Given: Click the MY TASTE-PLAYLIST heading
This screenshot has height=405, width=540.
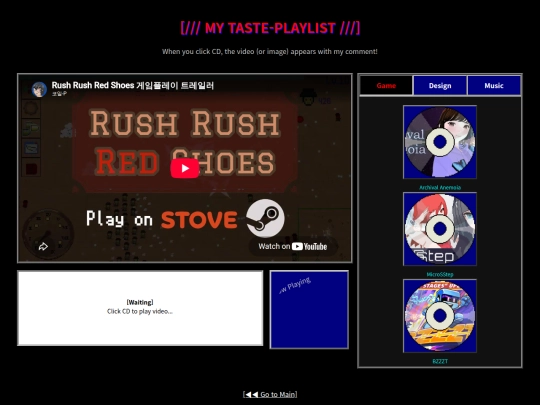Looking at the screenshot, I should (270, 28).
